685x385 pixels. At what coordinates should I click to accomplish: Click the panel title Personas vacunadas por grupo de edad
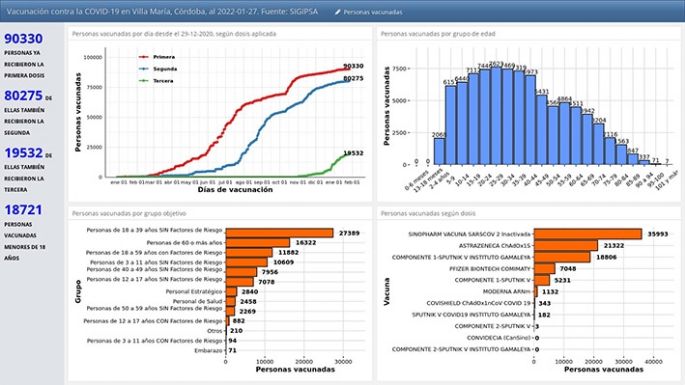(438, 34)
